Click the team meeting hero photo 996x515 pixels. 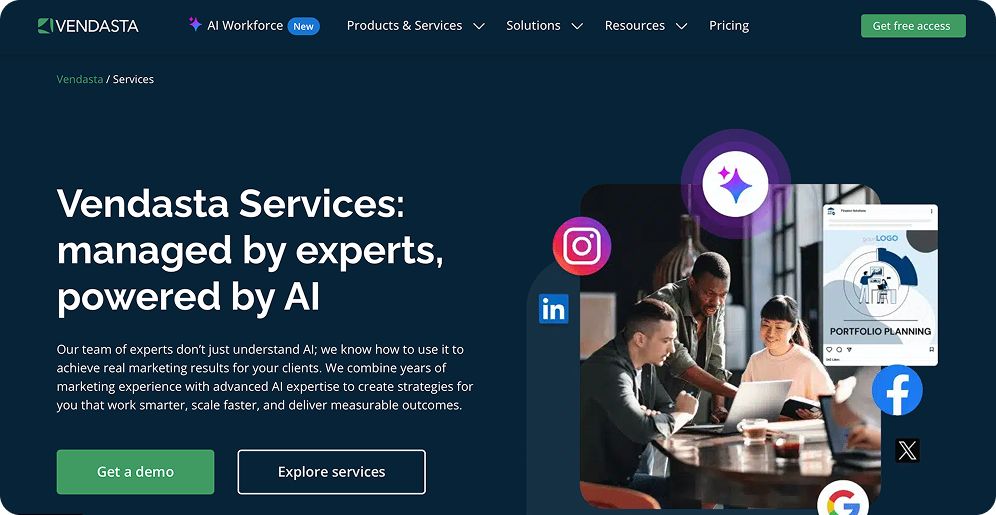click(730, 346)
